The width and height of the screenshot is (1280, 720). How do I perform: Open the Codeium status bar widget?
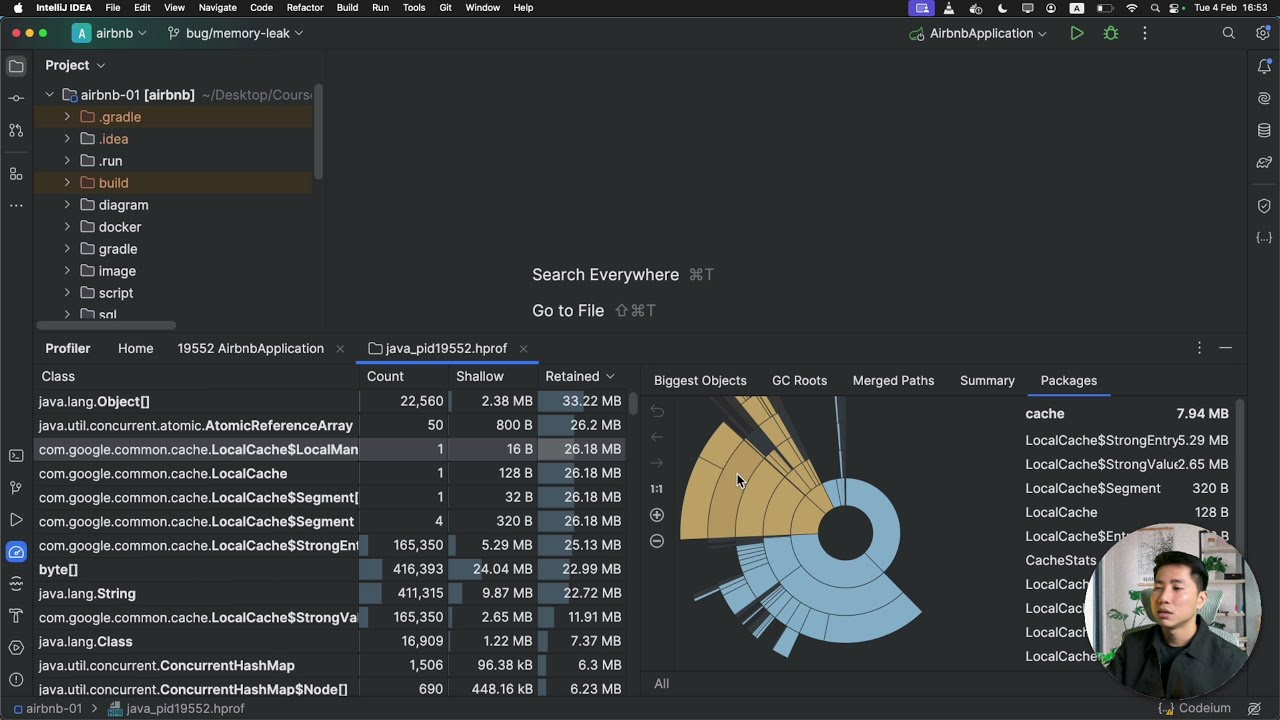[x=1194, y=708]
